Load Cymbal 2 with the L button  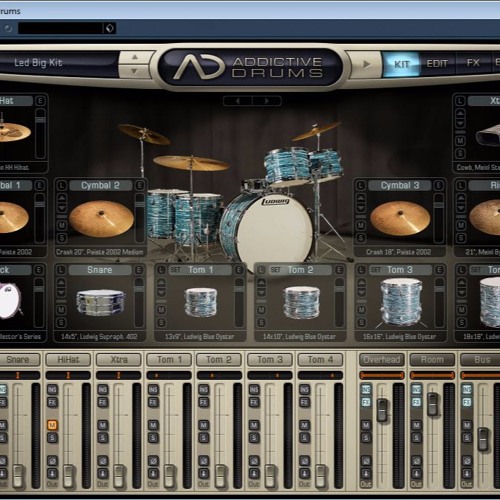[62, 185]
